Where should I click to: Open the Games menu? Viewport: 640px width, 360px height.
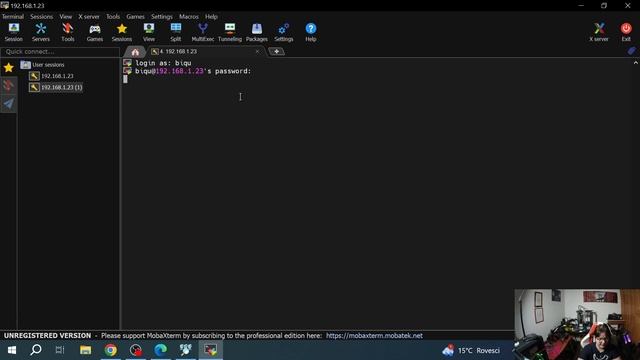135,17
